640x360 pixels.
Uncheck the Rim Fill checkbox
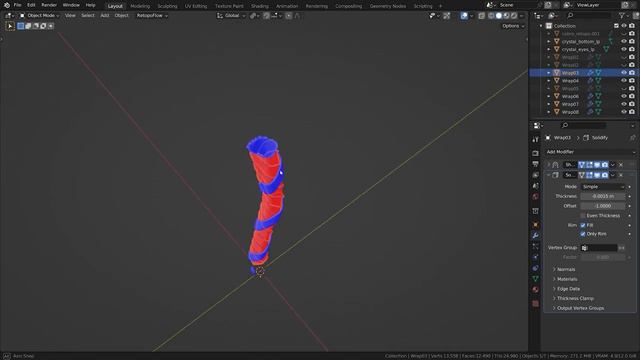pos(583,225)
